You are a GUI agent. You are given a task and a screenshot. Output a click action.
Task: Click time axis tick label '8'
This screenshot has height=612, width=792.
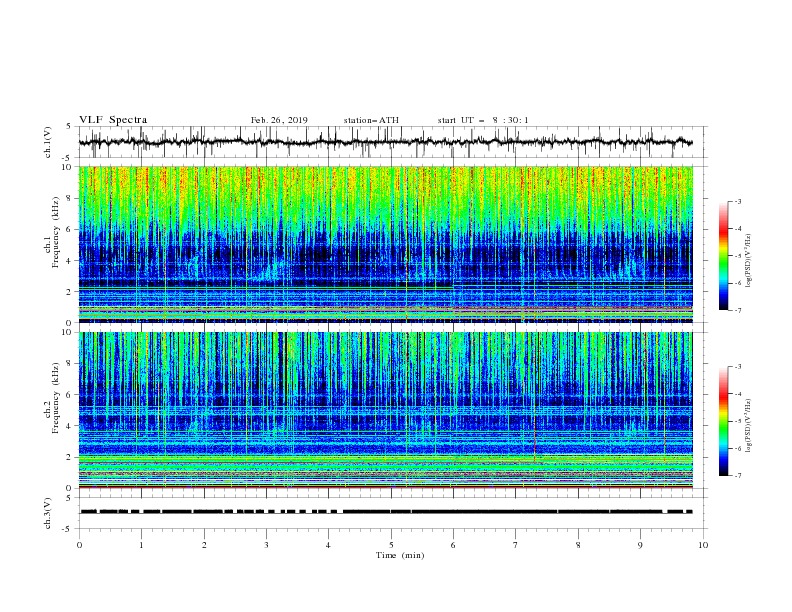578,545
